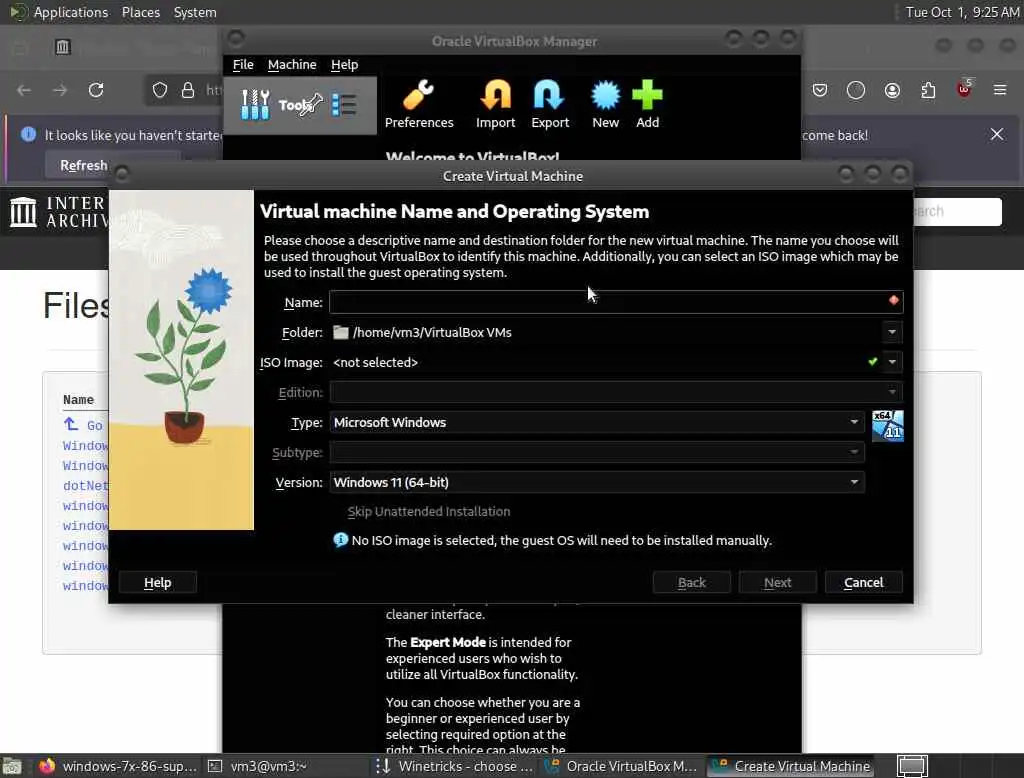Viewport: 1024px width, 778px height.
Task: Expand the Folder dropdown
Action: [892, 332]
